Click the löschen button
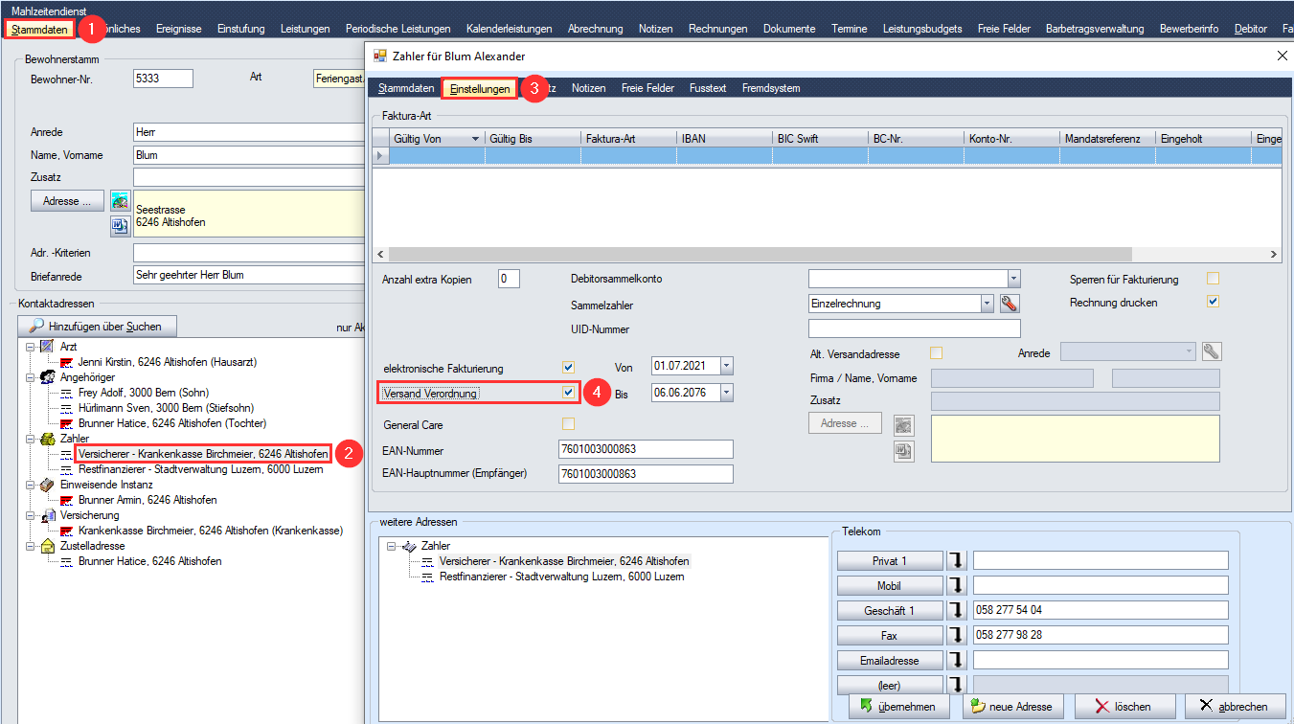 pyautogui.click(x=1125, y=706)
